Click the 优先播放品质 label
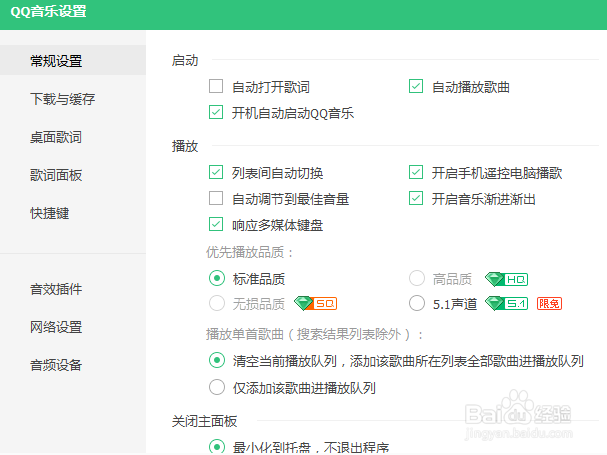 click(249, 252)
